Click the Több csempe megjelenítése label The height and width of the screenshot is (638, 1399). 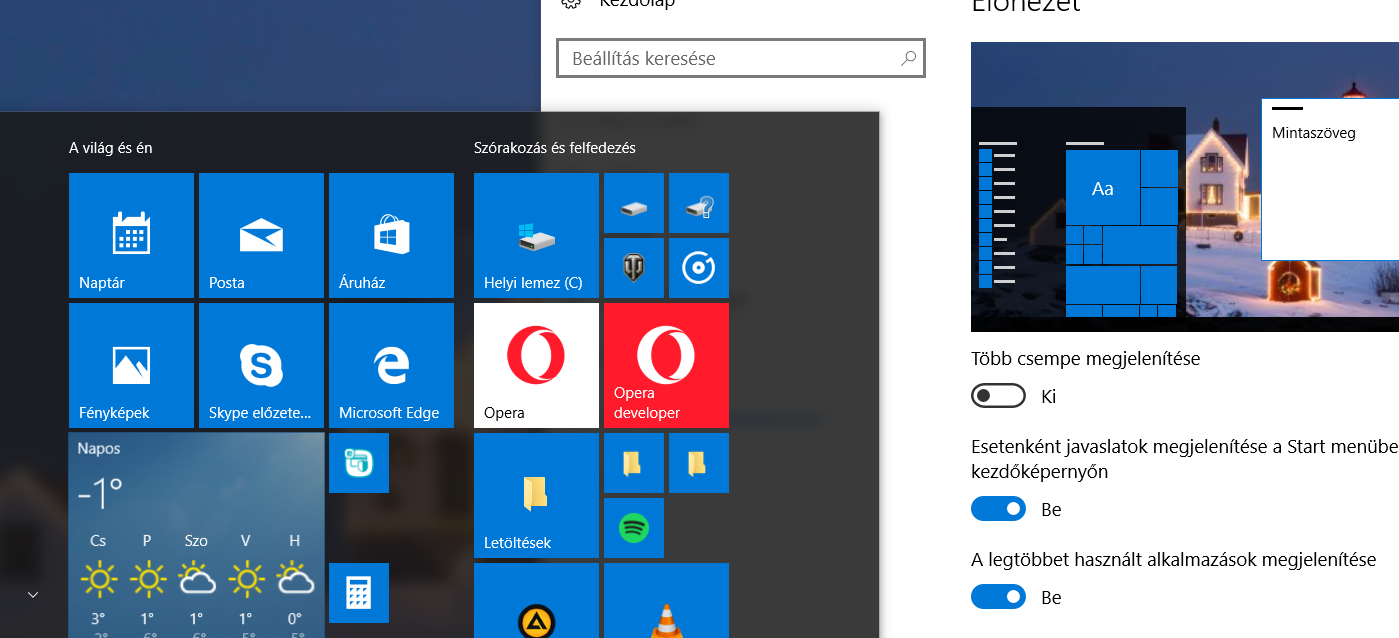[x=1086, y=358]
